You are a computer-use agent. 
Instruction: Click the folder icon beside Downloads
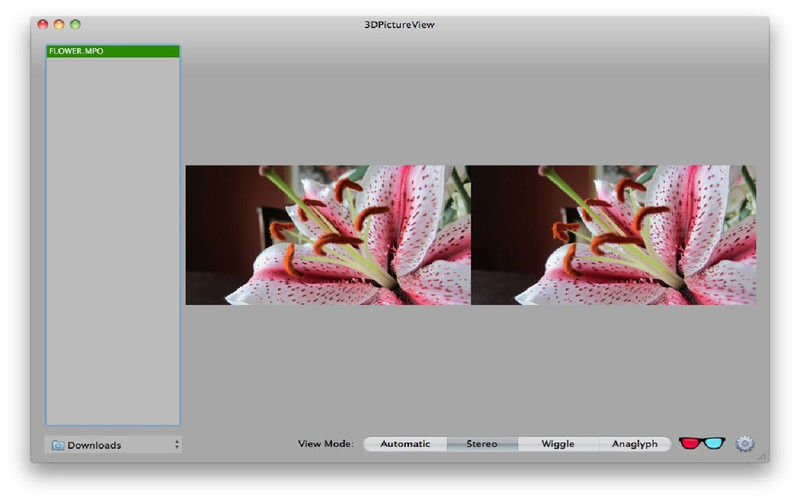58,445
